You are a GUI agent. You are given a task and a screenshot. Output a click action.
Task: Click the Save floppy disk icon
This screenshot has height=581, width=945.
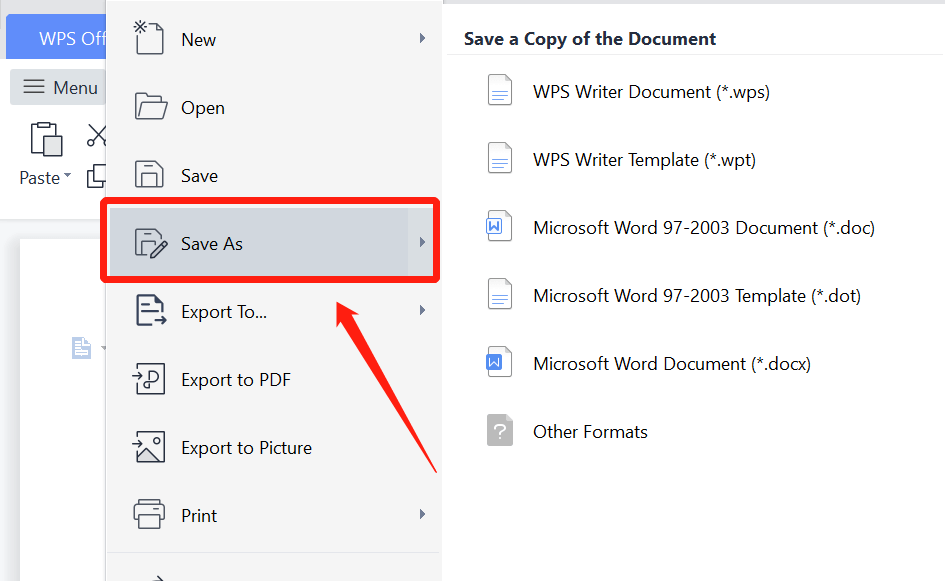149,174
